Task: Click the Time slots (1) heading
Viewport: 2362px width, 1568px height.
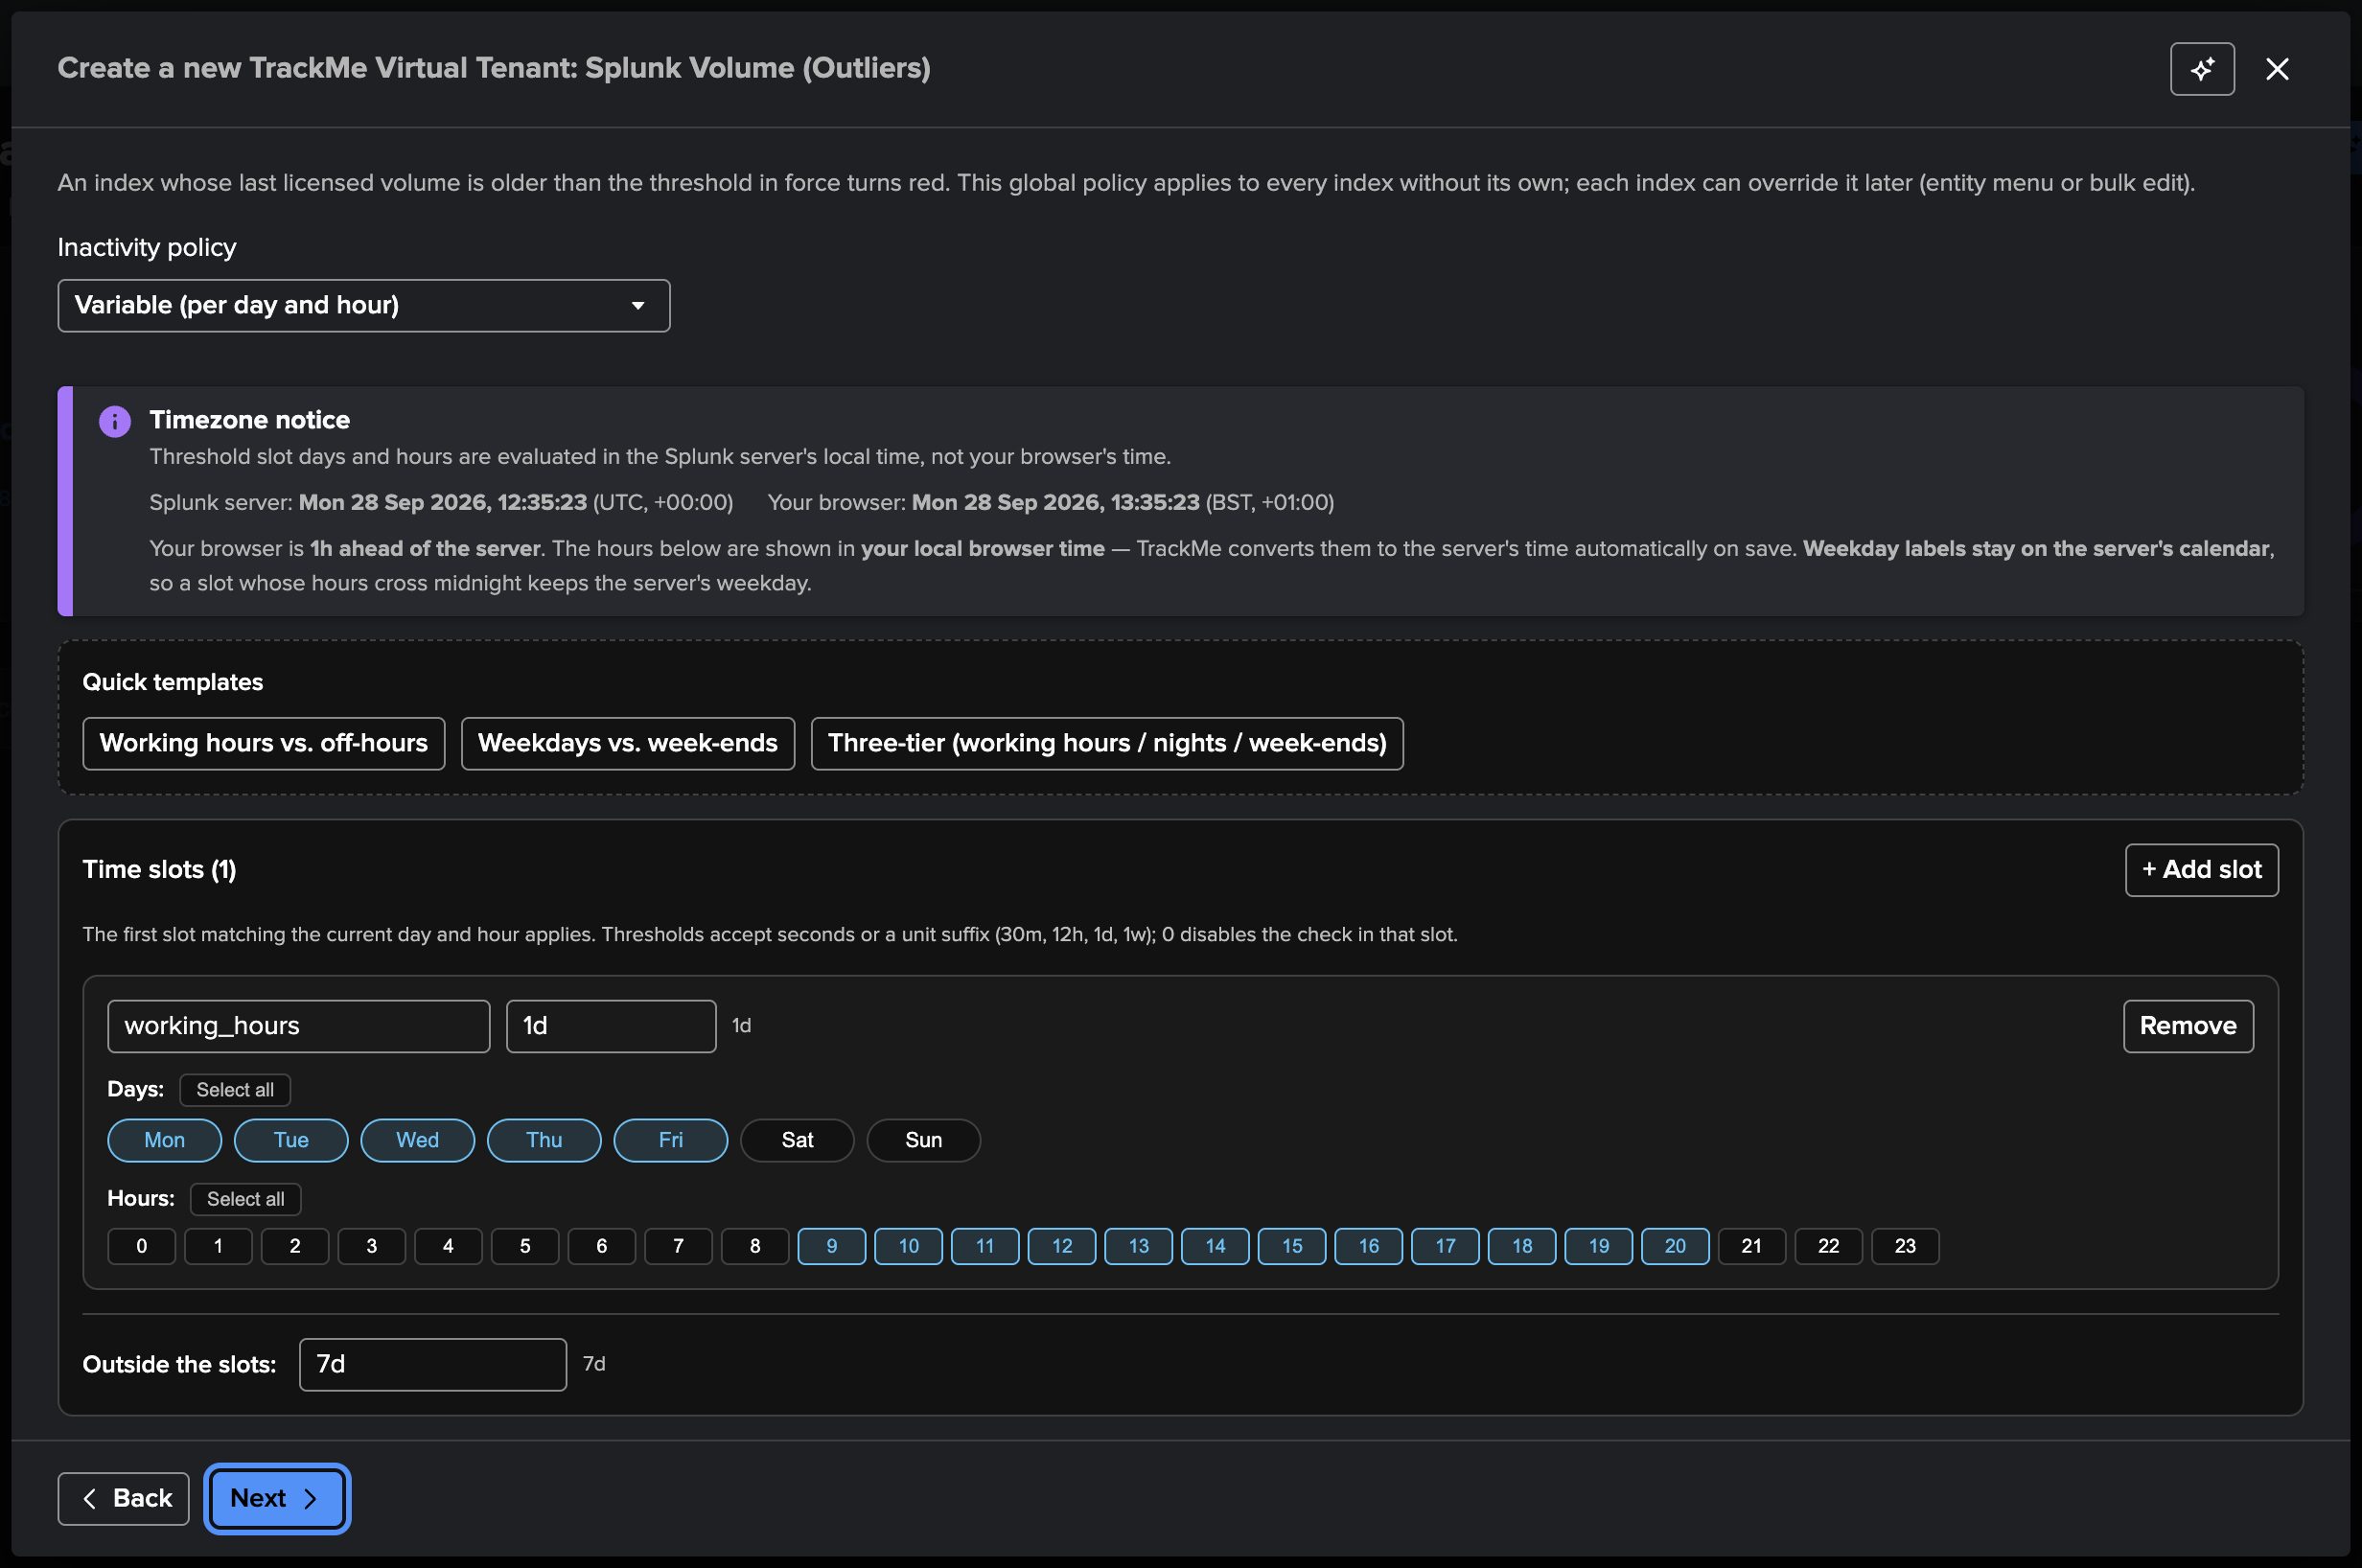Action: tap(159, 870)
